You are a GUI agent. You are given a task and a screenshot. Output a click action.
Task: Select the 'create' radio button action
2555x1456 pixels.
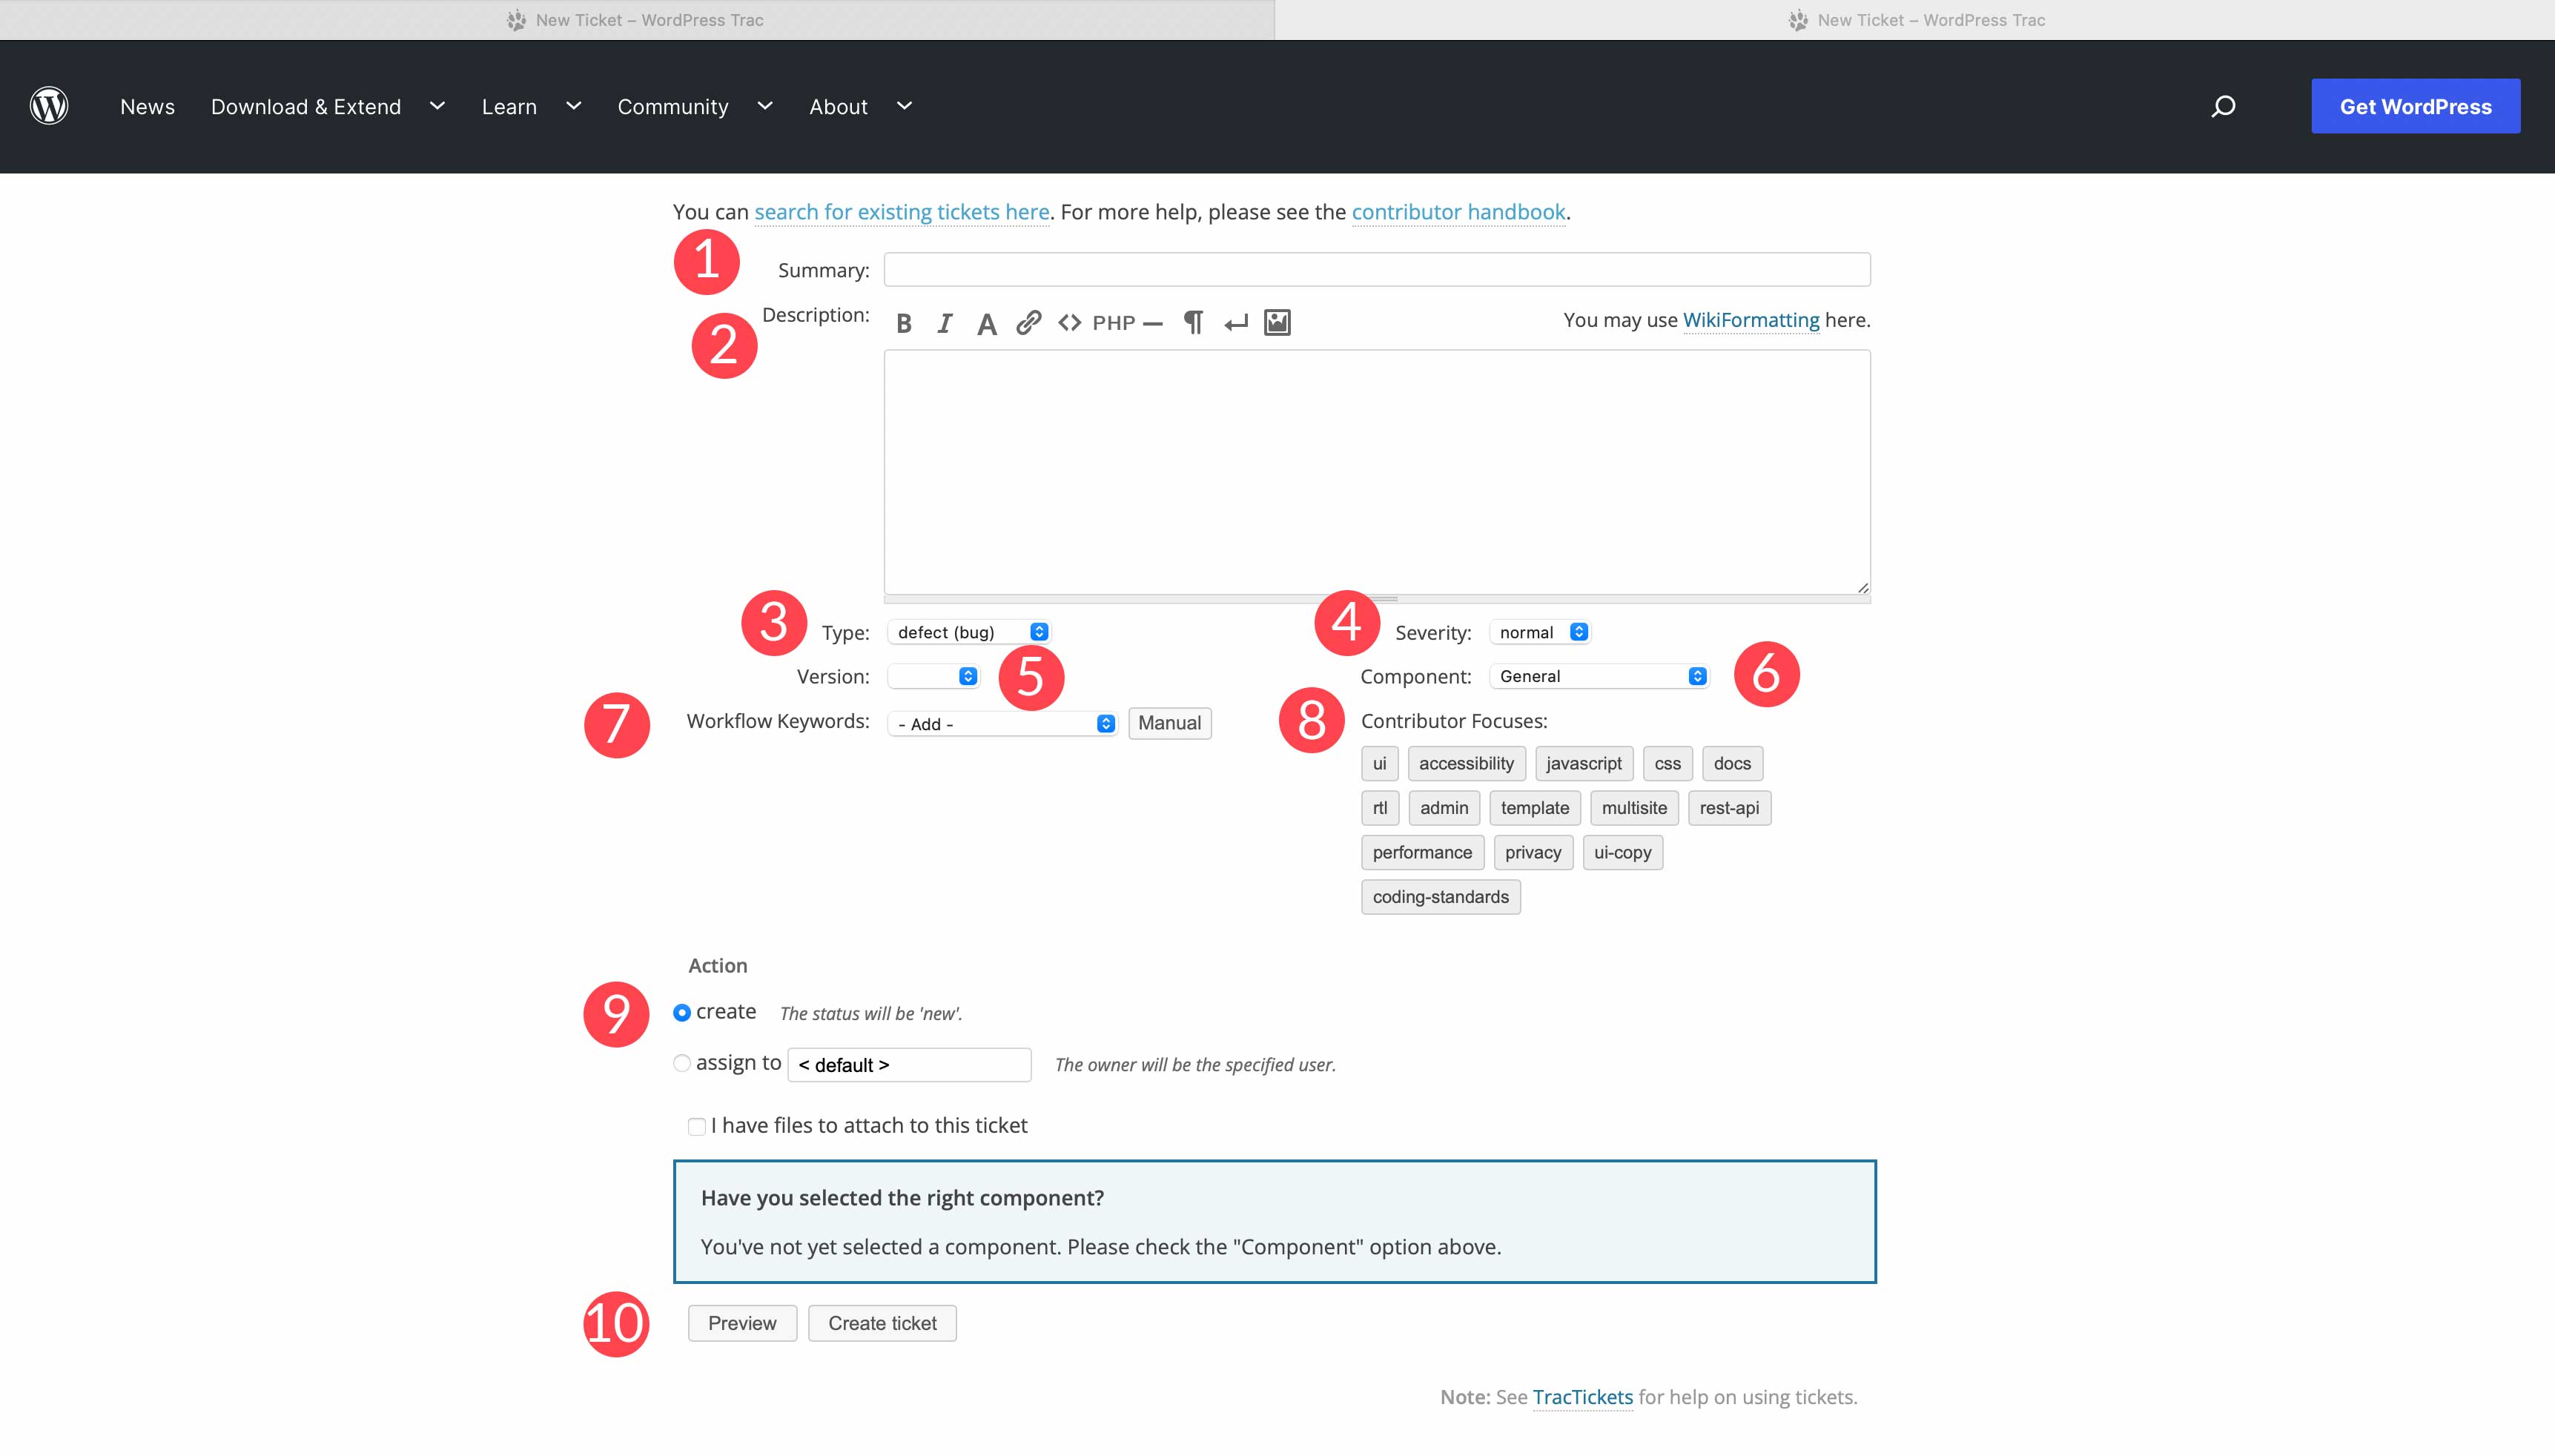click(x=681, y=1010)
